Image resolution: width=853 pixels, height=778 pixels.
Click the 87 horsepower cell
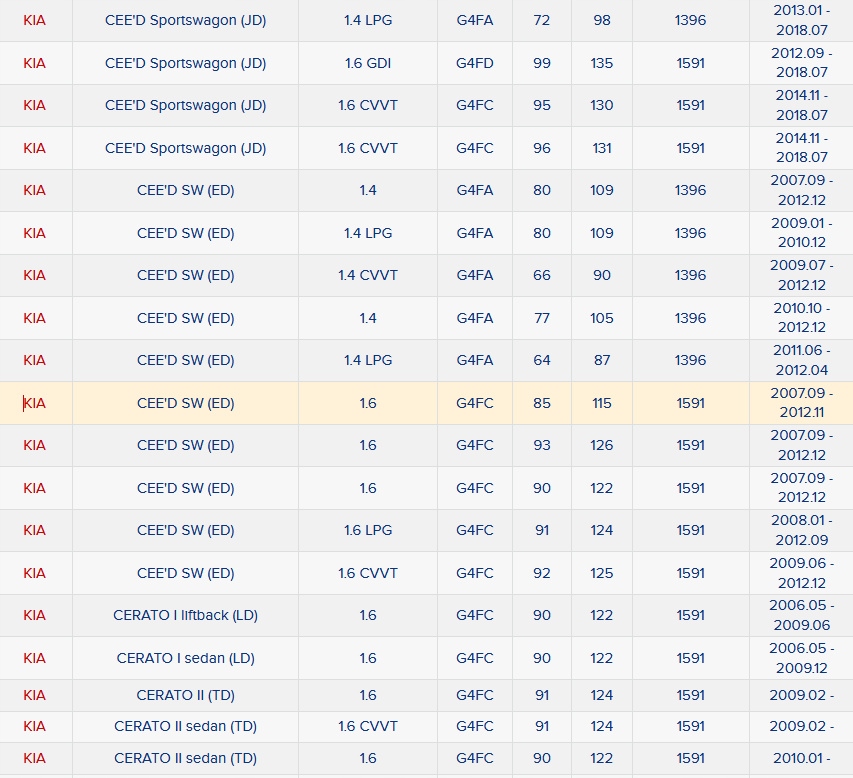(602, 360)
